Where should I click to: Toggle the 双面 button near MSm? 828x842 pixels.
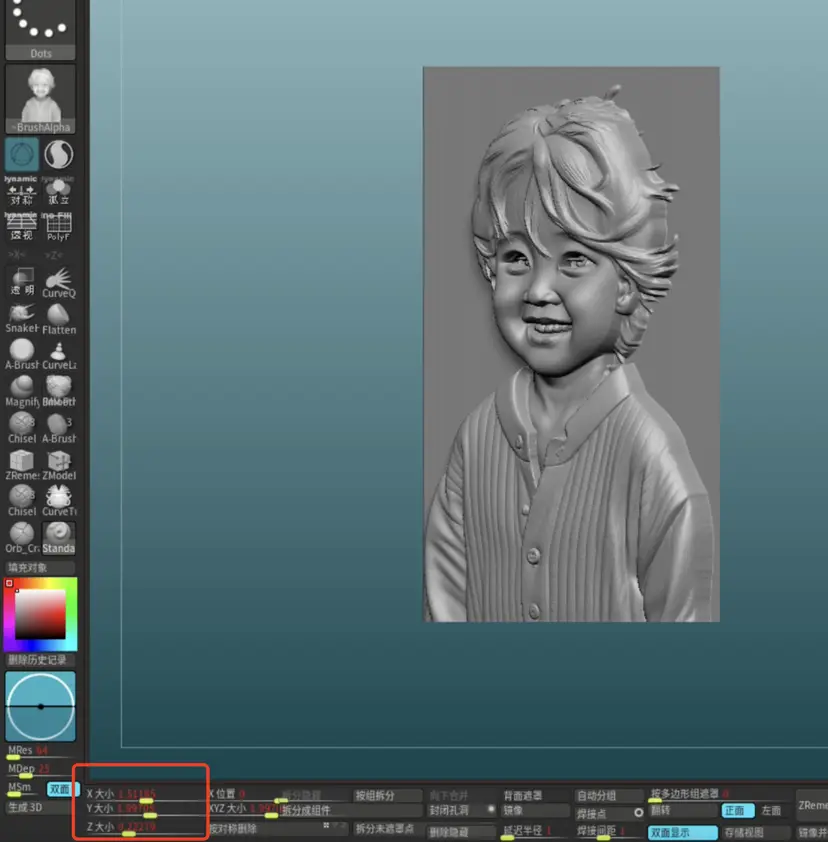point(60,789)
